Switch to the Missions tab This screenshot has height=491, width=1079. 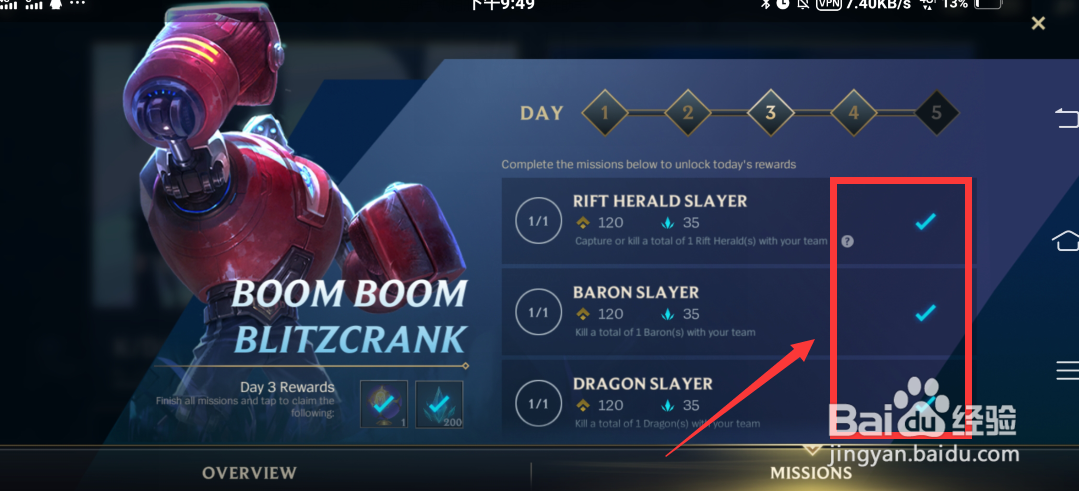point(811,473)
